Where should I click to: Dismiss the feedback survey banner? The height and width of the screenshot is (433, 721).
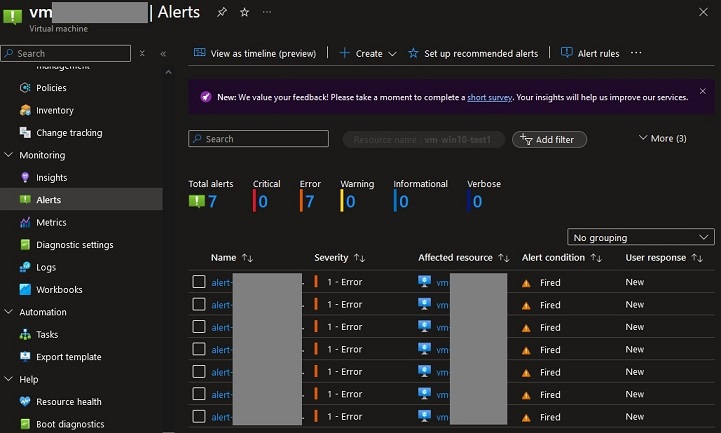[x=703, y=91]
